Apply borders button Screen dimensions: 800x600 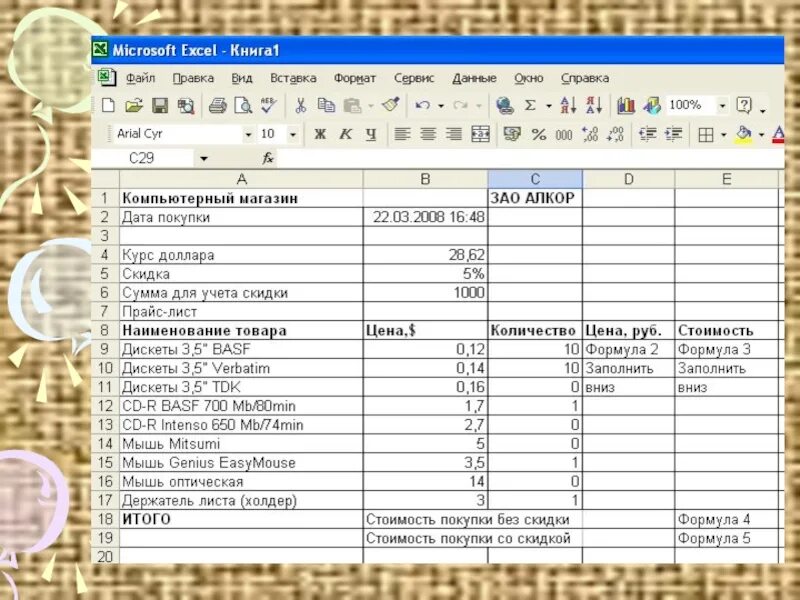pos(706,135)
